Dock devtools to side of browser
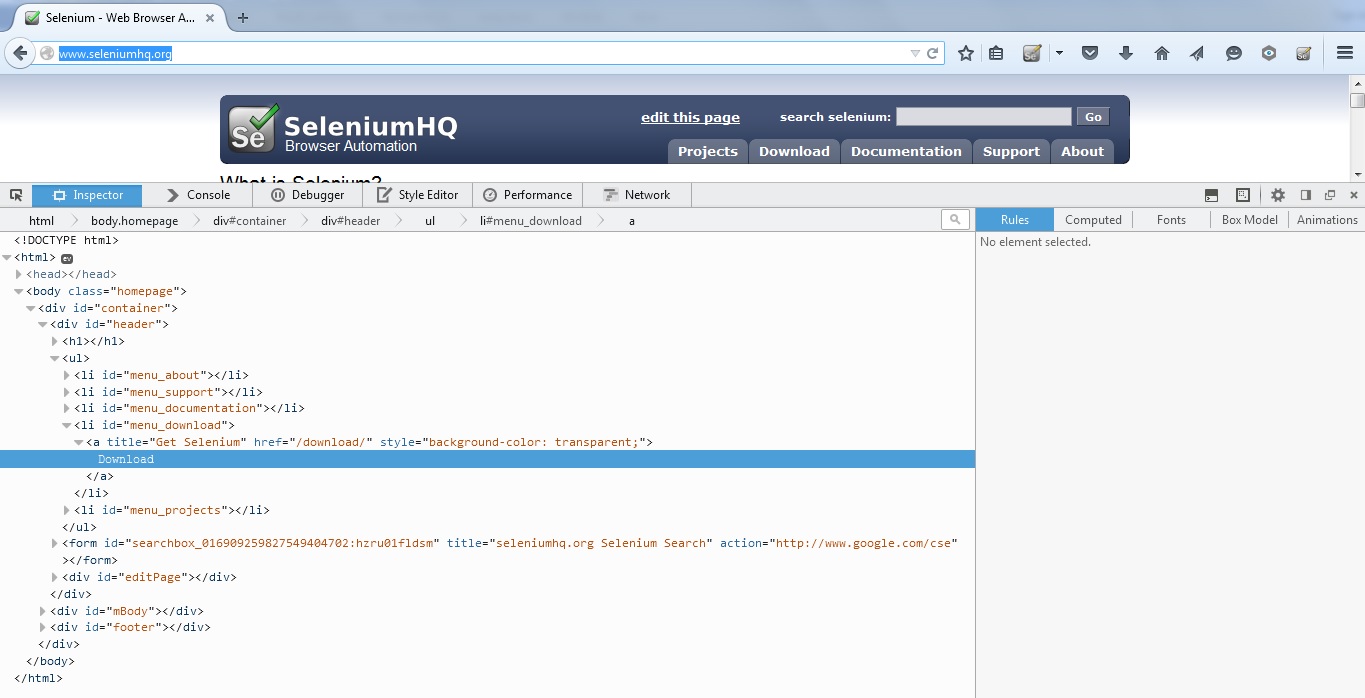Viewport: 1365px width, 698px height. 1305,195
